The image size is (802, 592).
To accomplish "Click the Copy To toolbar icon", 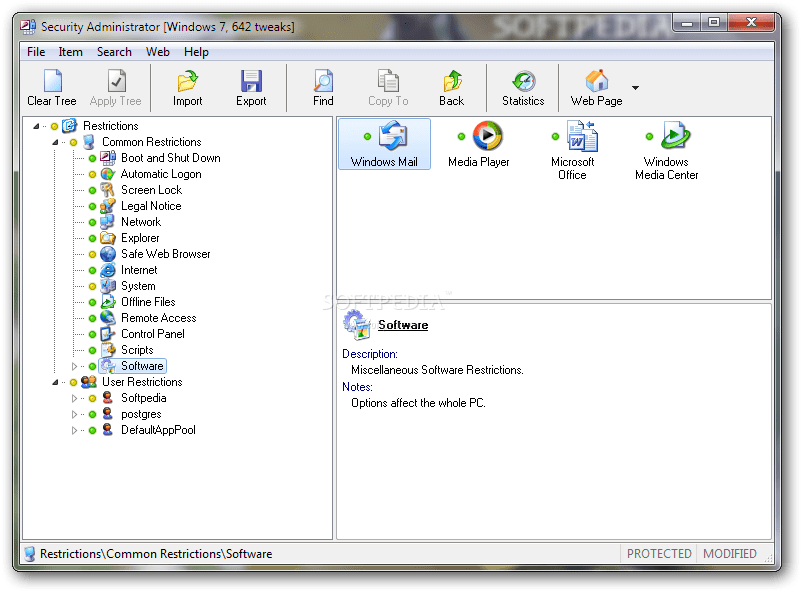I will (388, 81).
